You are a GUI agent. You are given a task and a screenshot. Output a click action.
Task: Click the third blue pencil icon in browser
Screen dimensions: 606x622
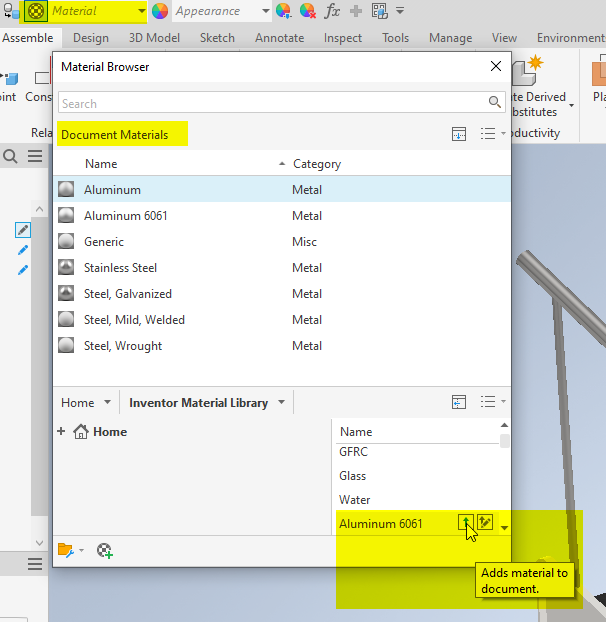(23, 270)
